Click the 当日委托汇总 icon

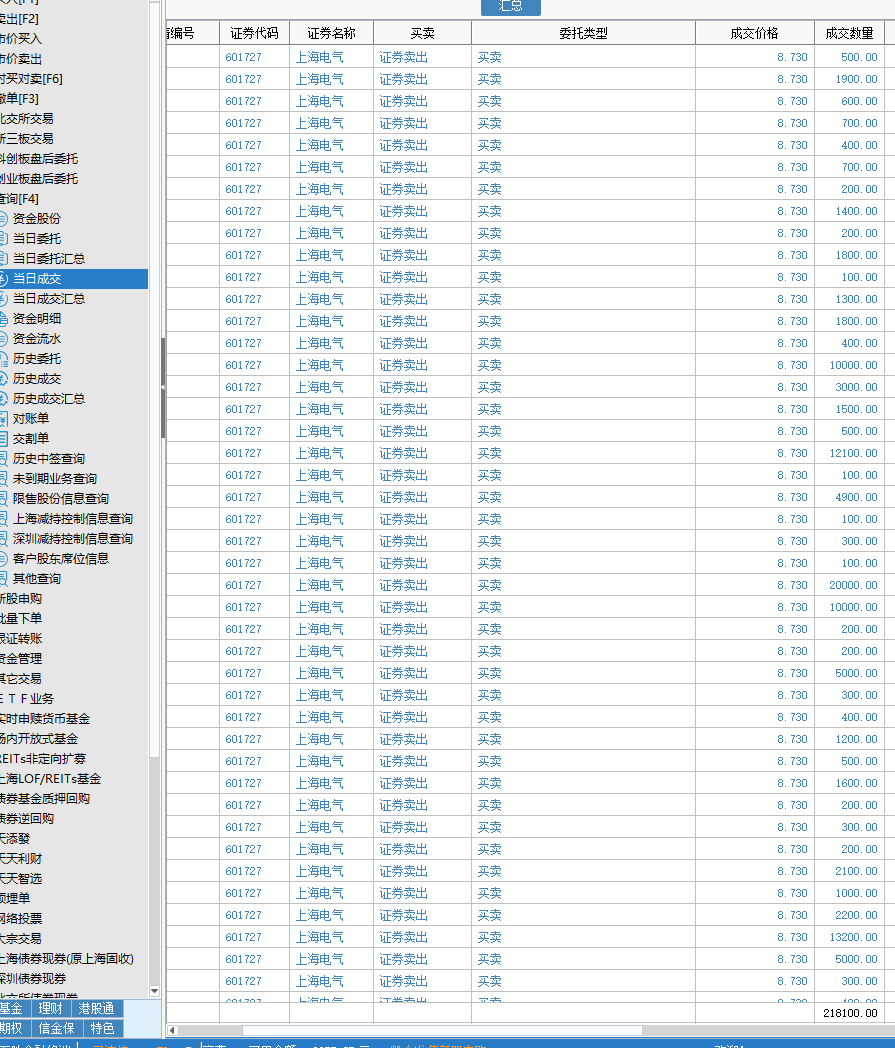[x=3, y=259]
